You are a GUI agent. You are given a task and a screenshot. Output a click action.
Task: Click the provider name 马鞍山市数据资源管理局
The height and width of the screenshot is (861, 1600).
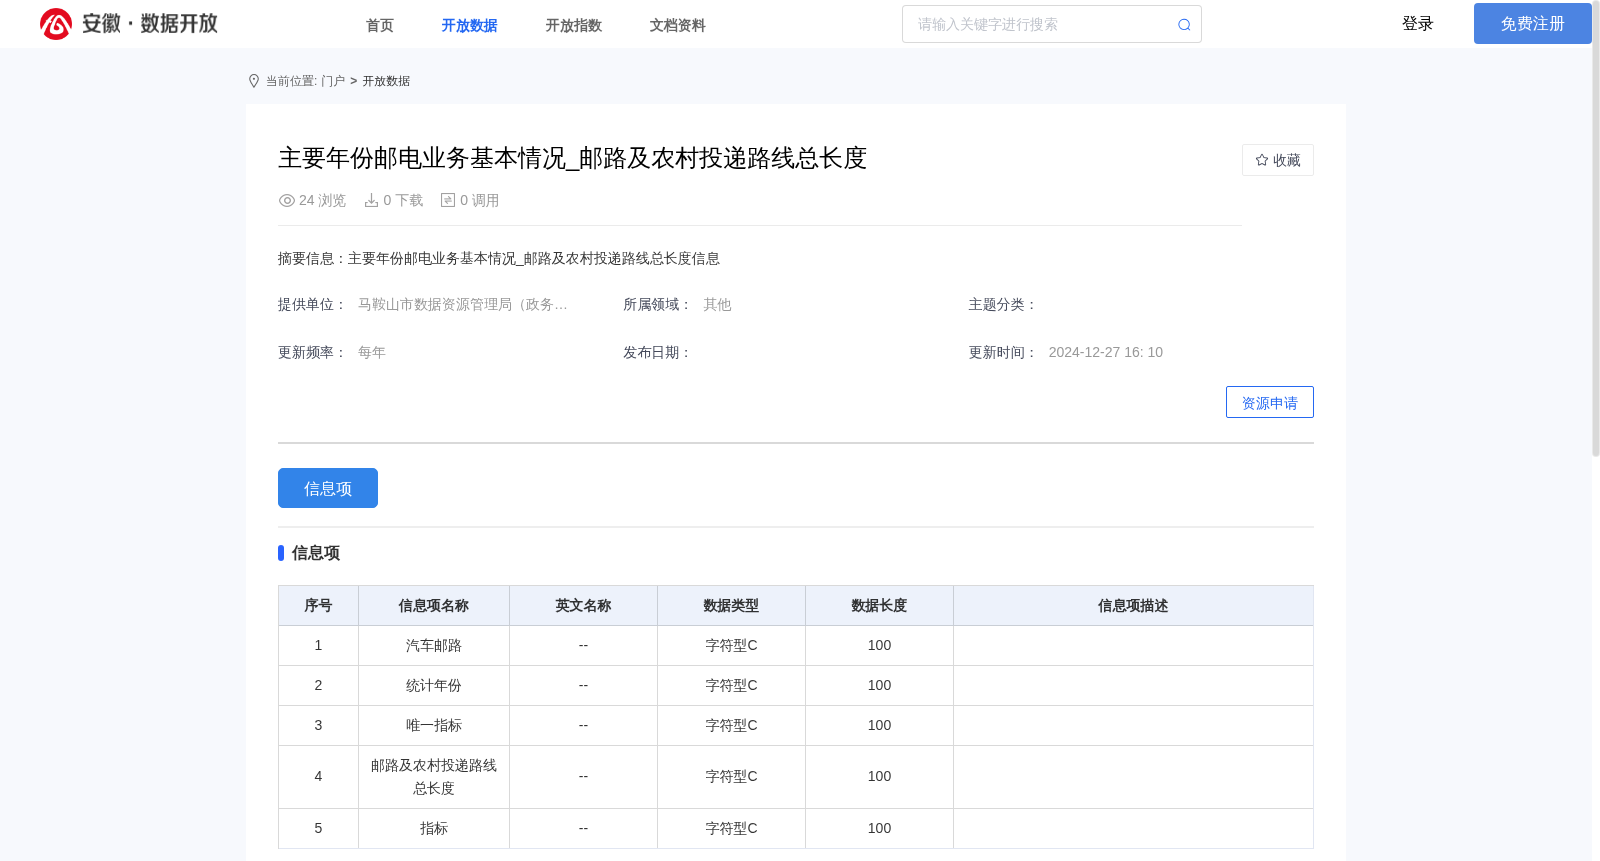[x=463, y=304]
